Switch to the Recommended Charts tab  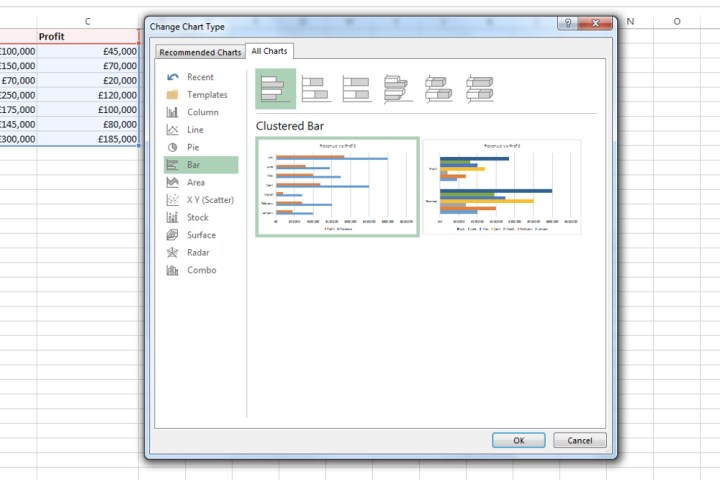tap(200, 52)
